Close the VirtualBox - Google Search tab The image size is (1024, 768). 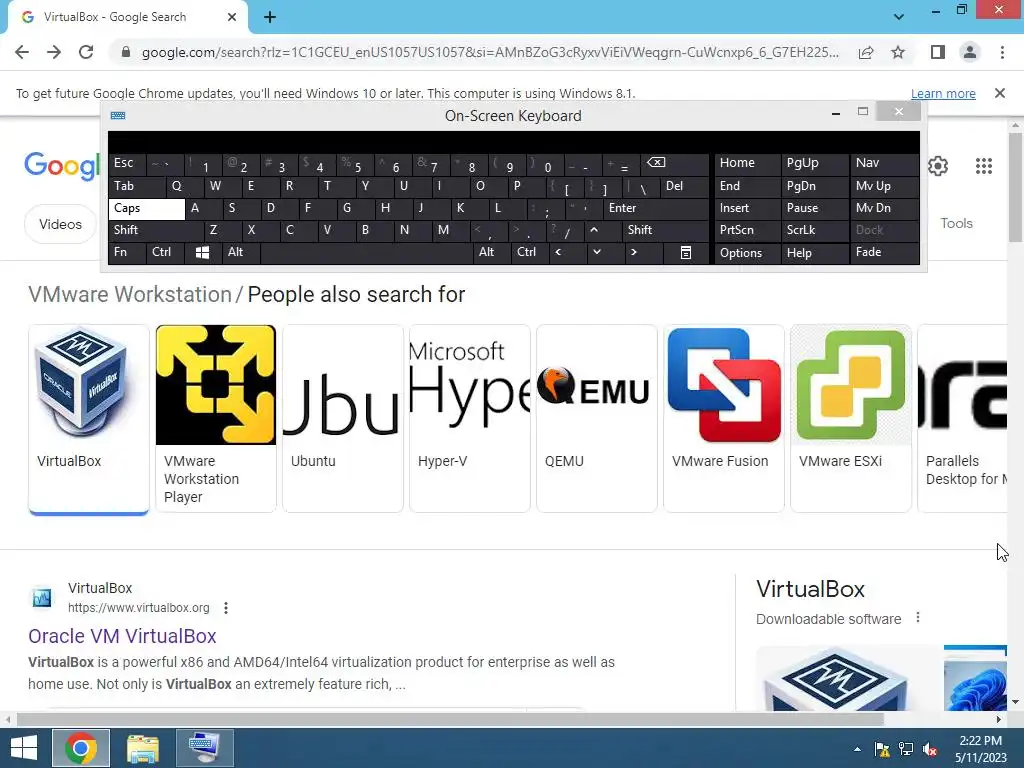click(x=232, y=17)
